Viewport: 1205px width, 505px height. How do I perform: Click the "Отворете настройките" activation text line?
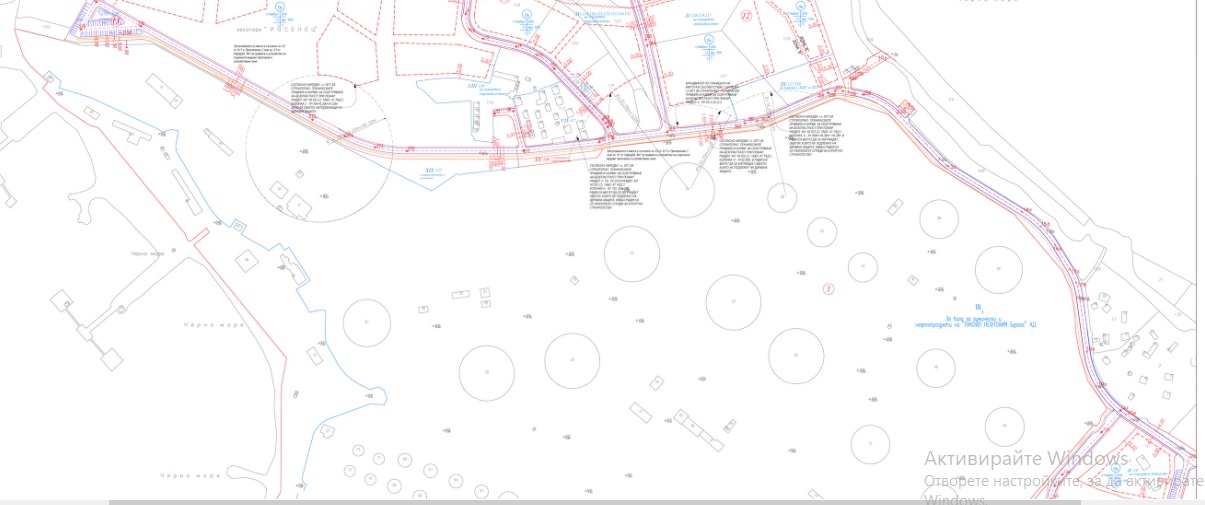click(x=1000, y=481)
